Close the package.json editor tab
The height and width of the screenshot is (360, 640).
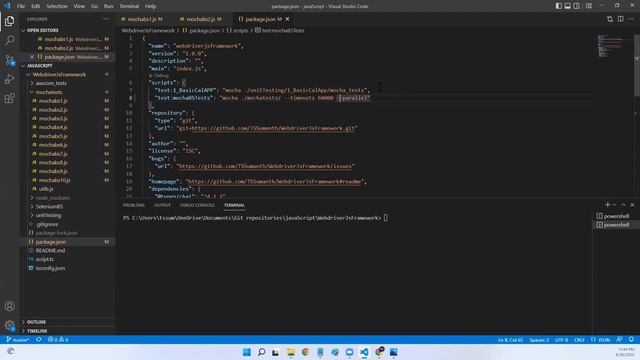(x=287, y=19)
